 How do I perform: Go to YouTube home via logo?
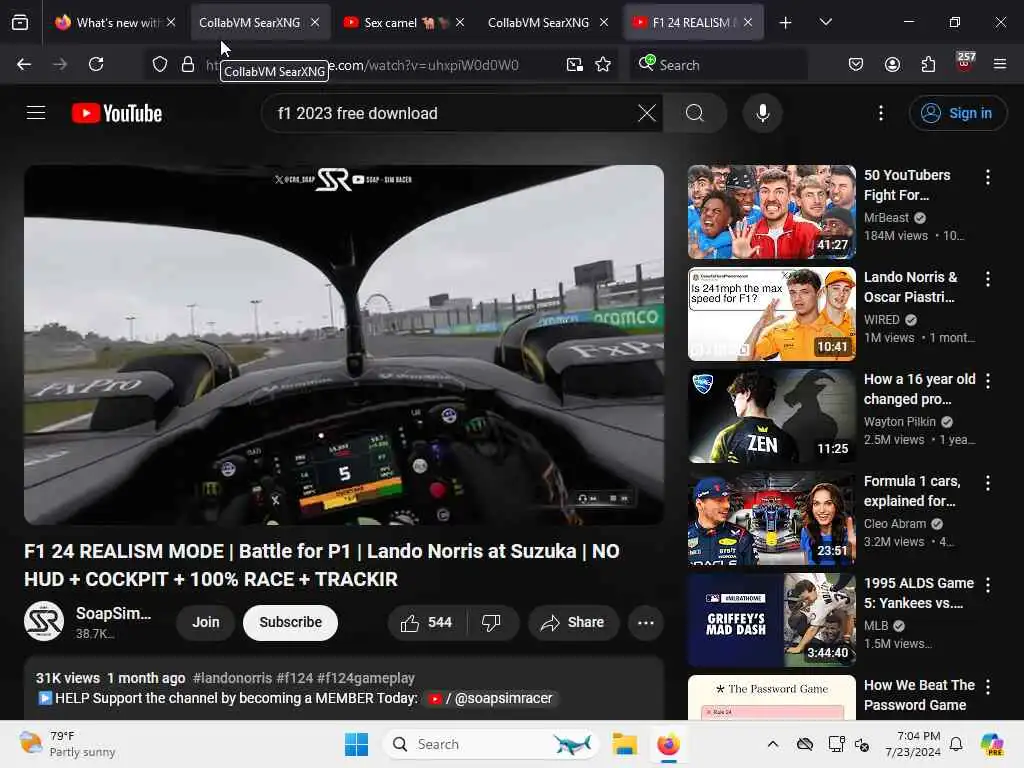coord(117,113)
